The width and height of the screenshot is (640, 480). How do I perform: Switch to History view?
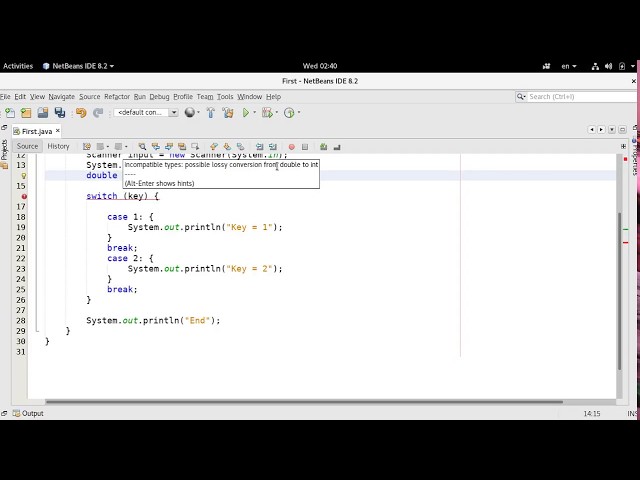click(58, 146)
